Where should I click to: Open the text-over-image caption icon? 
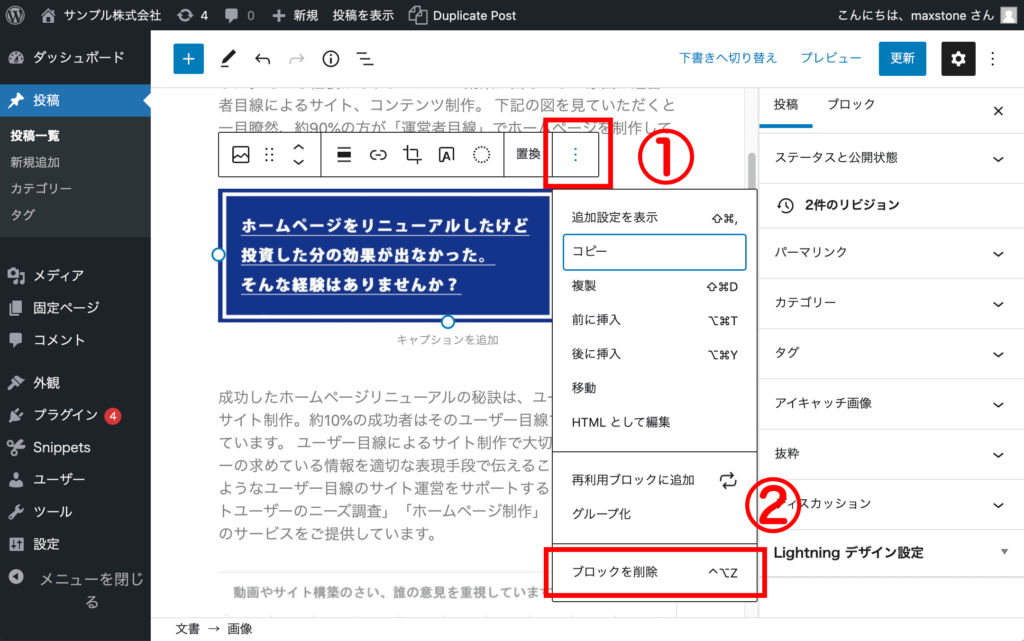coord(447,156)
